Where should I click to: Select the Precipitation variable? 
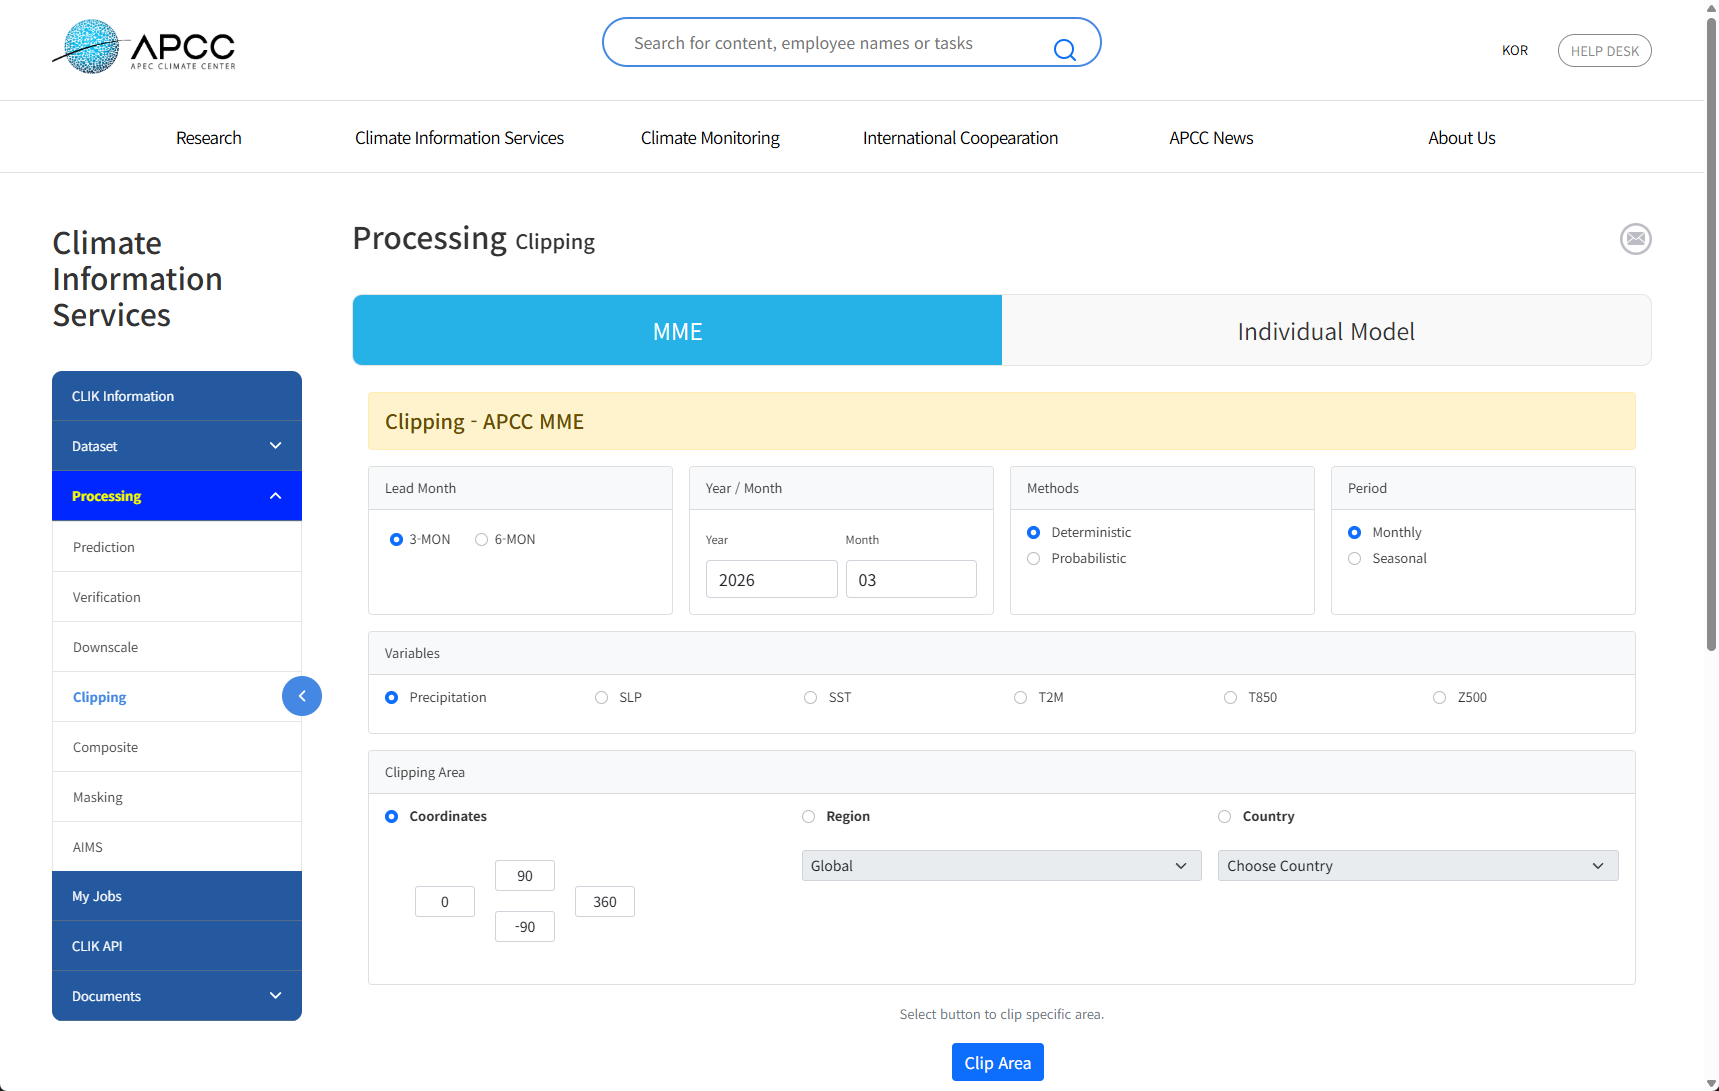[392, 698]
